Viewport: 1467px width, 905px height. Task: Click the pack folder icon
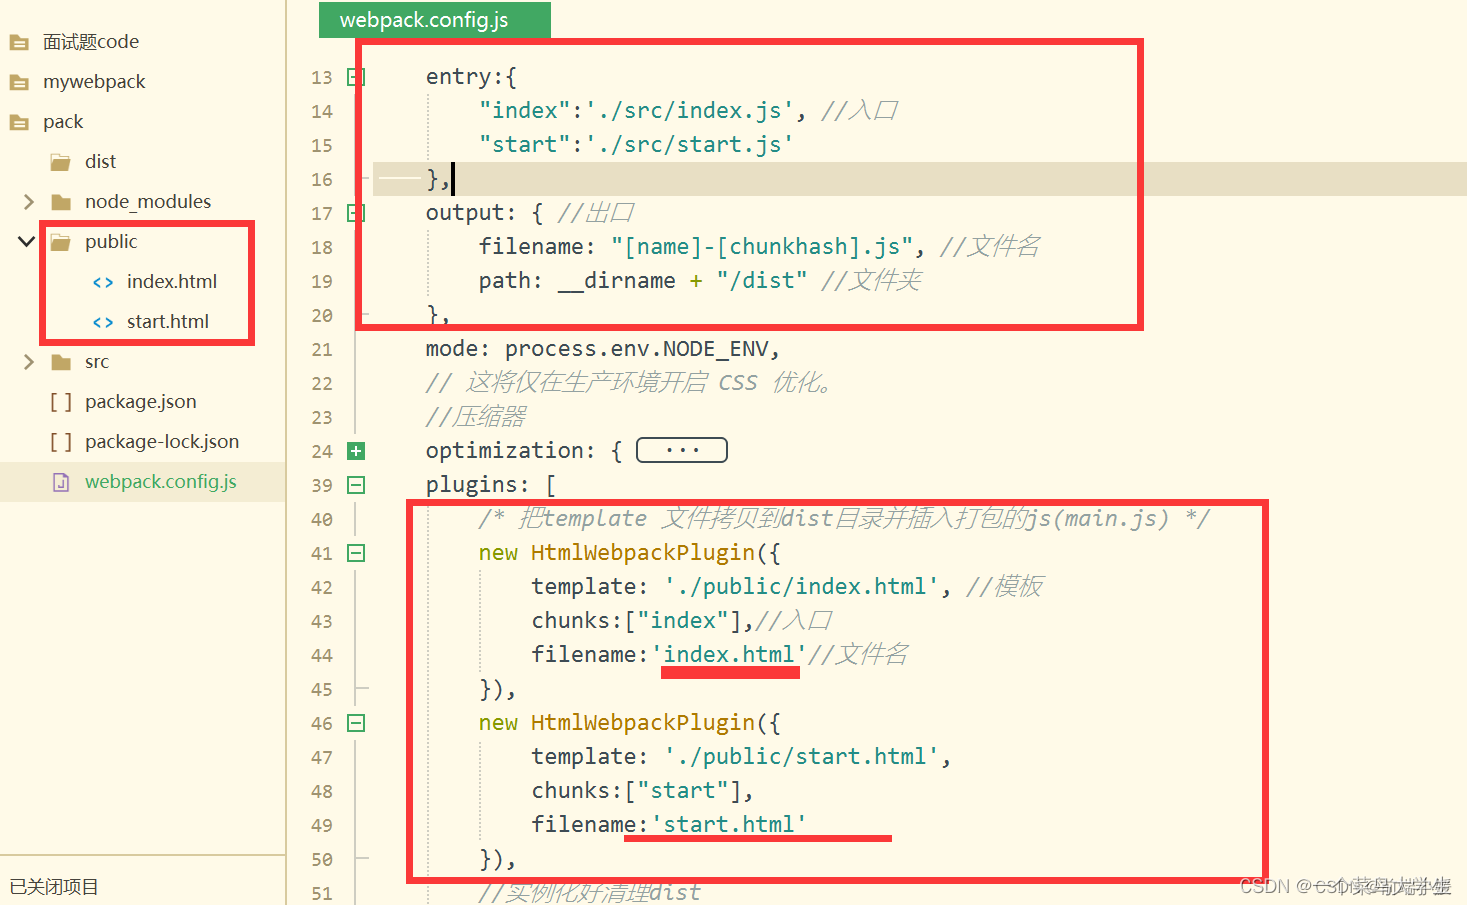pos(19,122)
